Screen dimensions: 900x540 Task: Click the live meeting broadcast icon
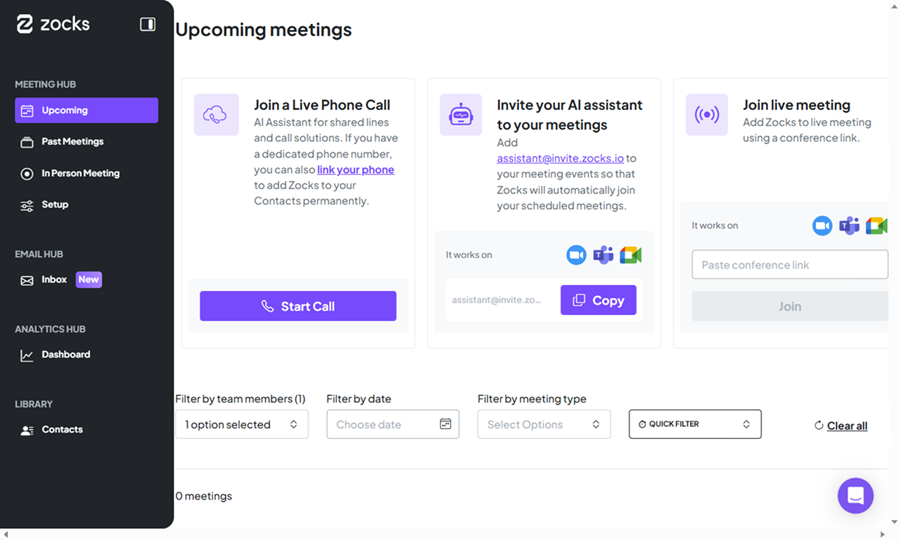point(706,115)
